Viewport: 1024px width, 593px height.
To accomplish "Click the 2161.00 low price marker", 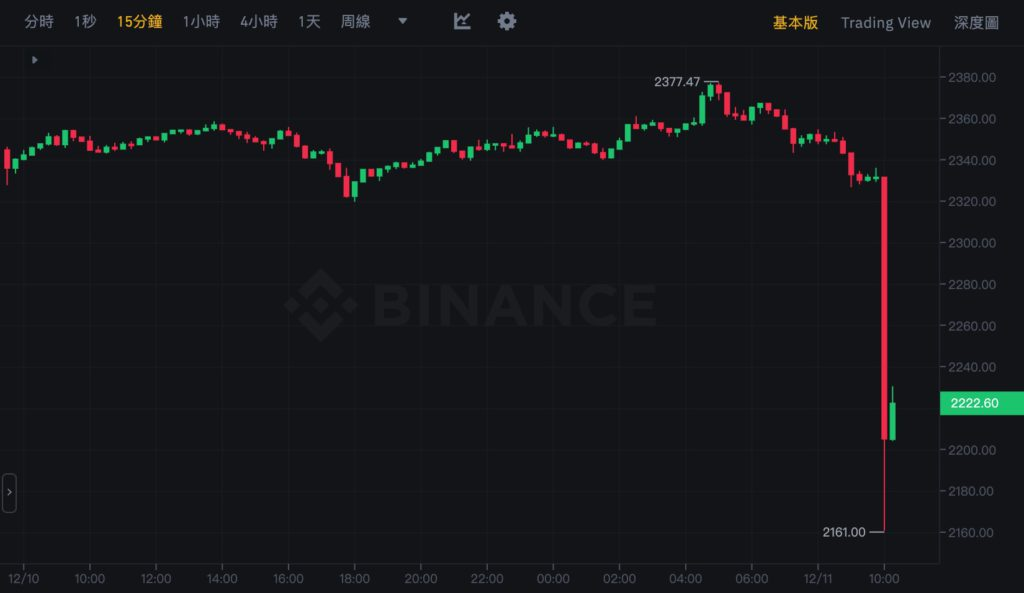I will point(843,532).
